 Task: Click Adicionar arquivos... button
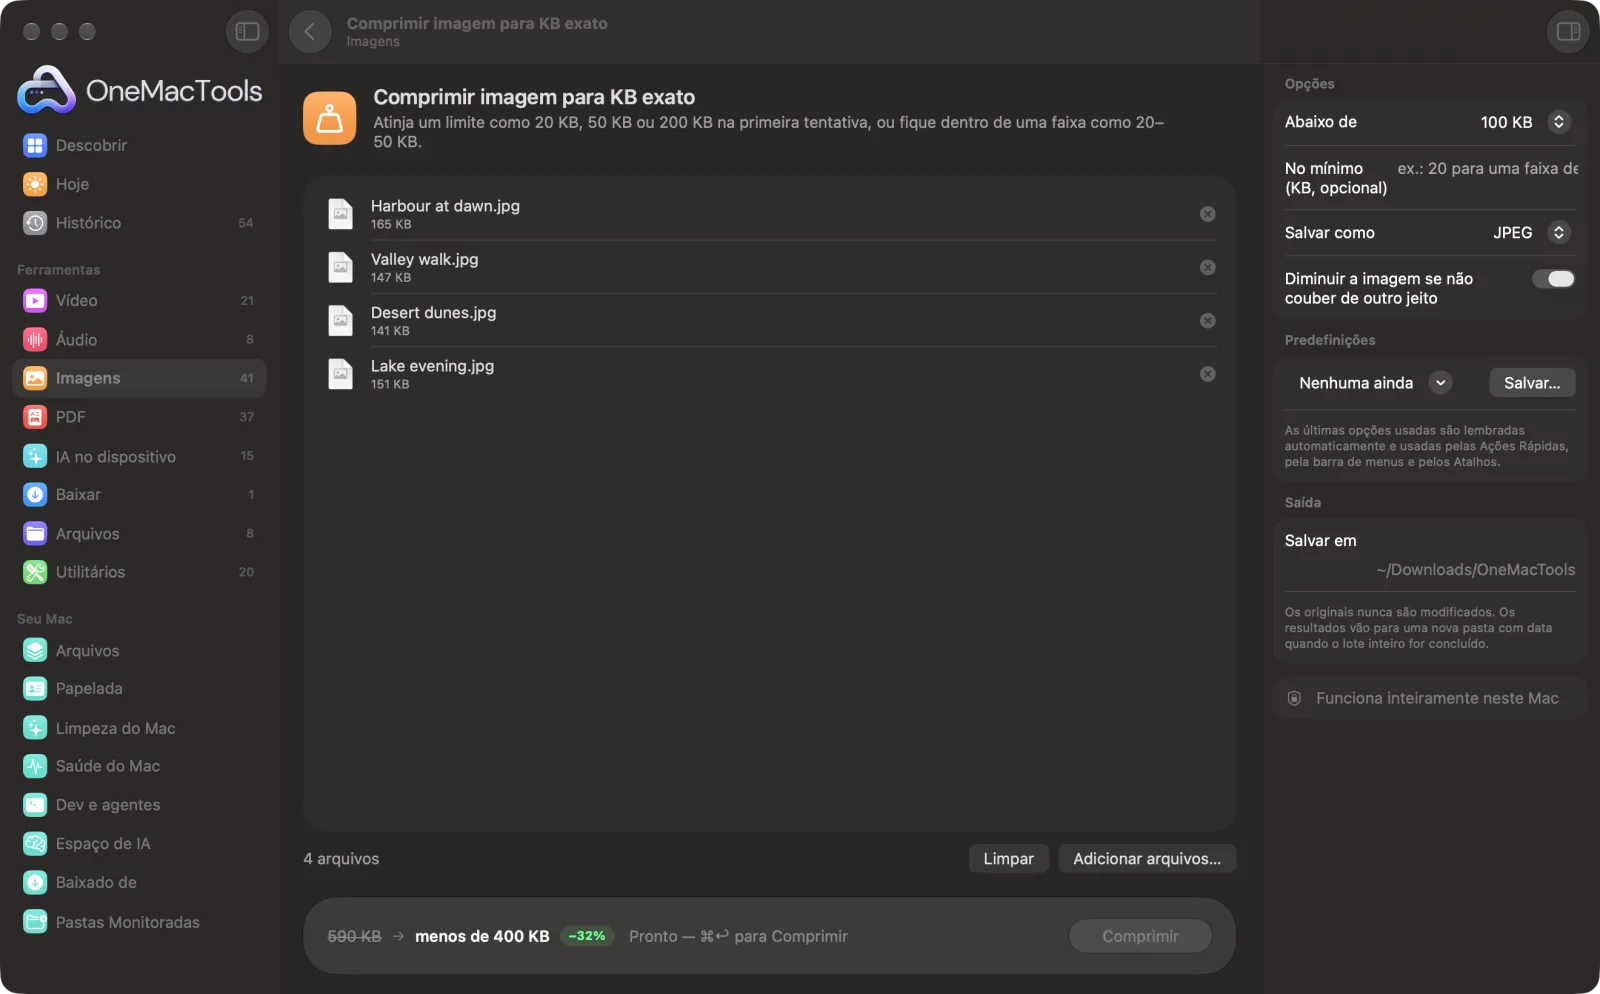tap(1147, 859)
